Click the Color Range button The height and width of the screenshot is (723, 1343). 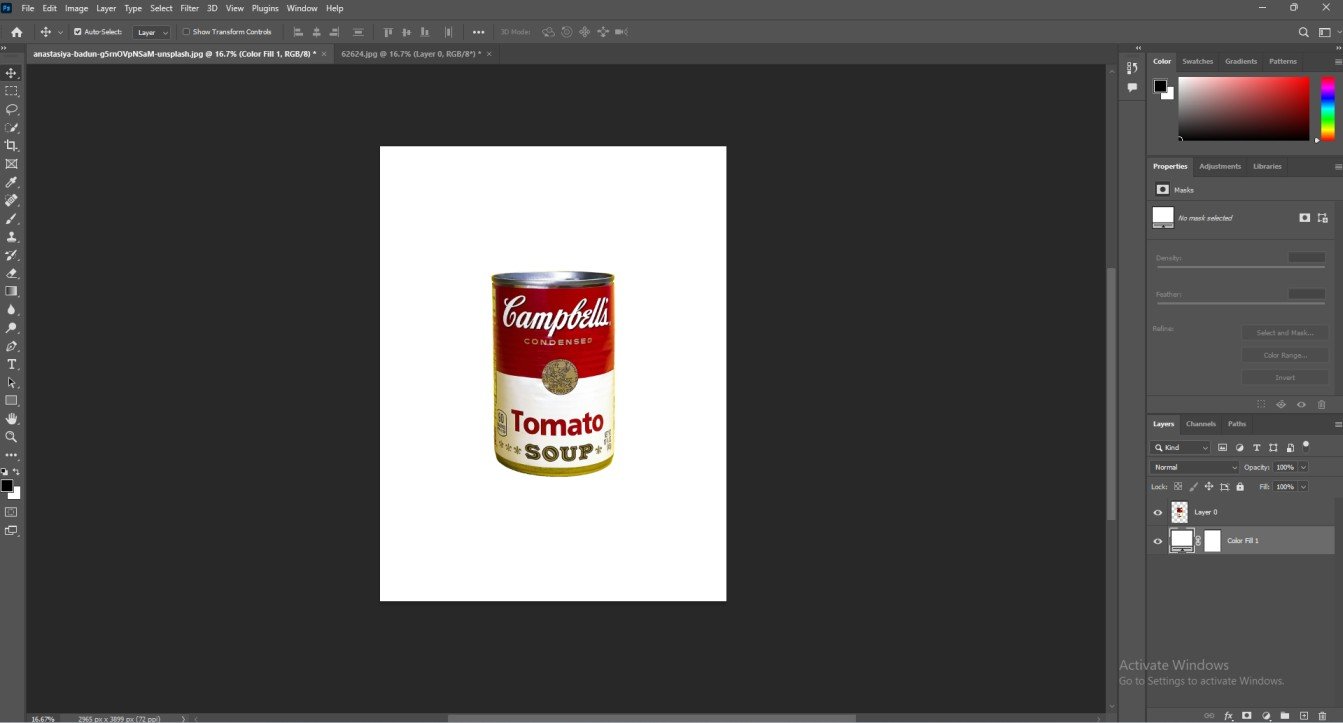point(1285,355)
